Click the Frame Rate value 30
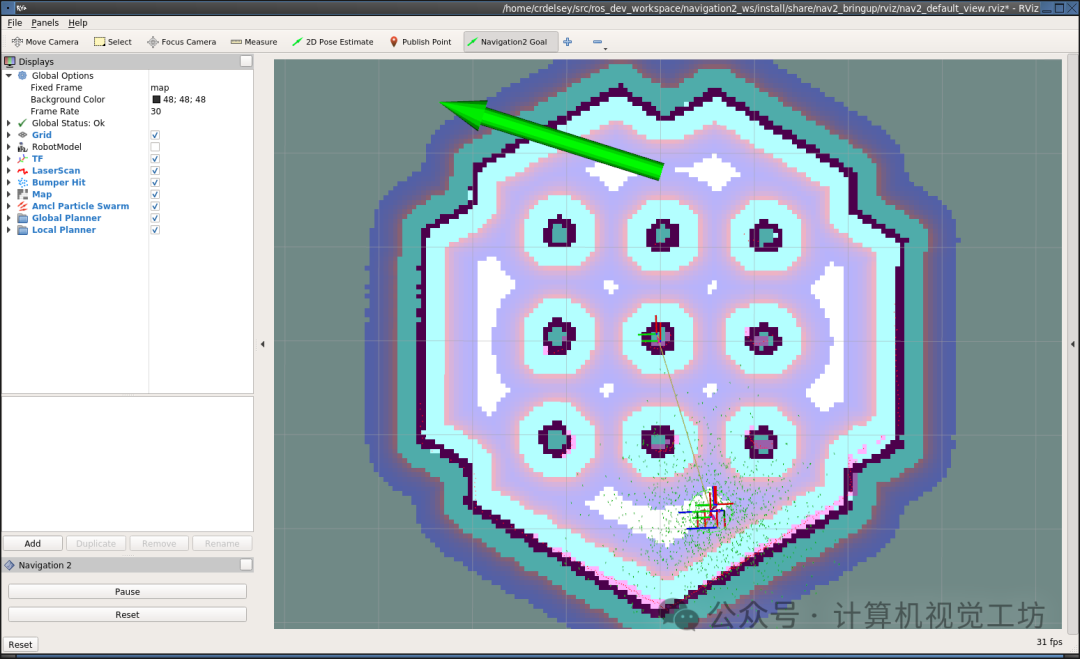This screenshot has width=1080, height=659. tap(156, 112)
